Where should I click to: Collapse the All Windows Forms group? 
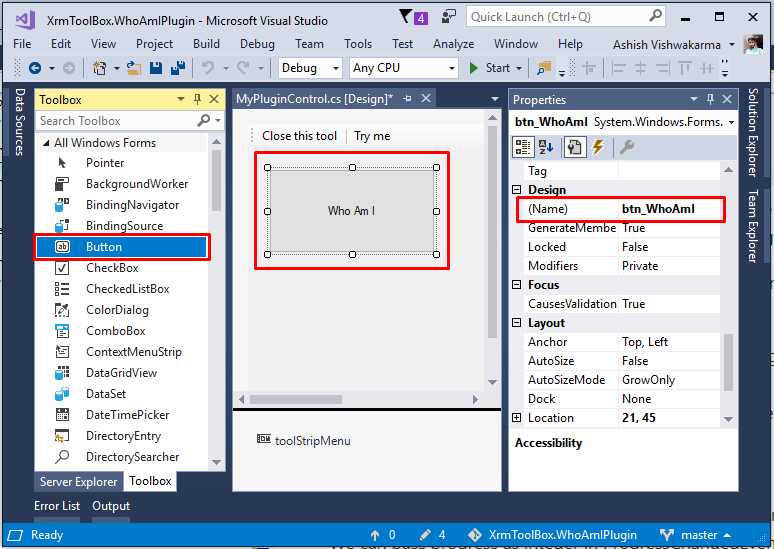click(46, 143)
